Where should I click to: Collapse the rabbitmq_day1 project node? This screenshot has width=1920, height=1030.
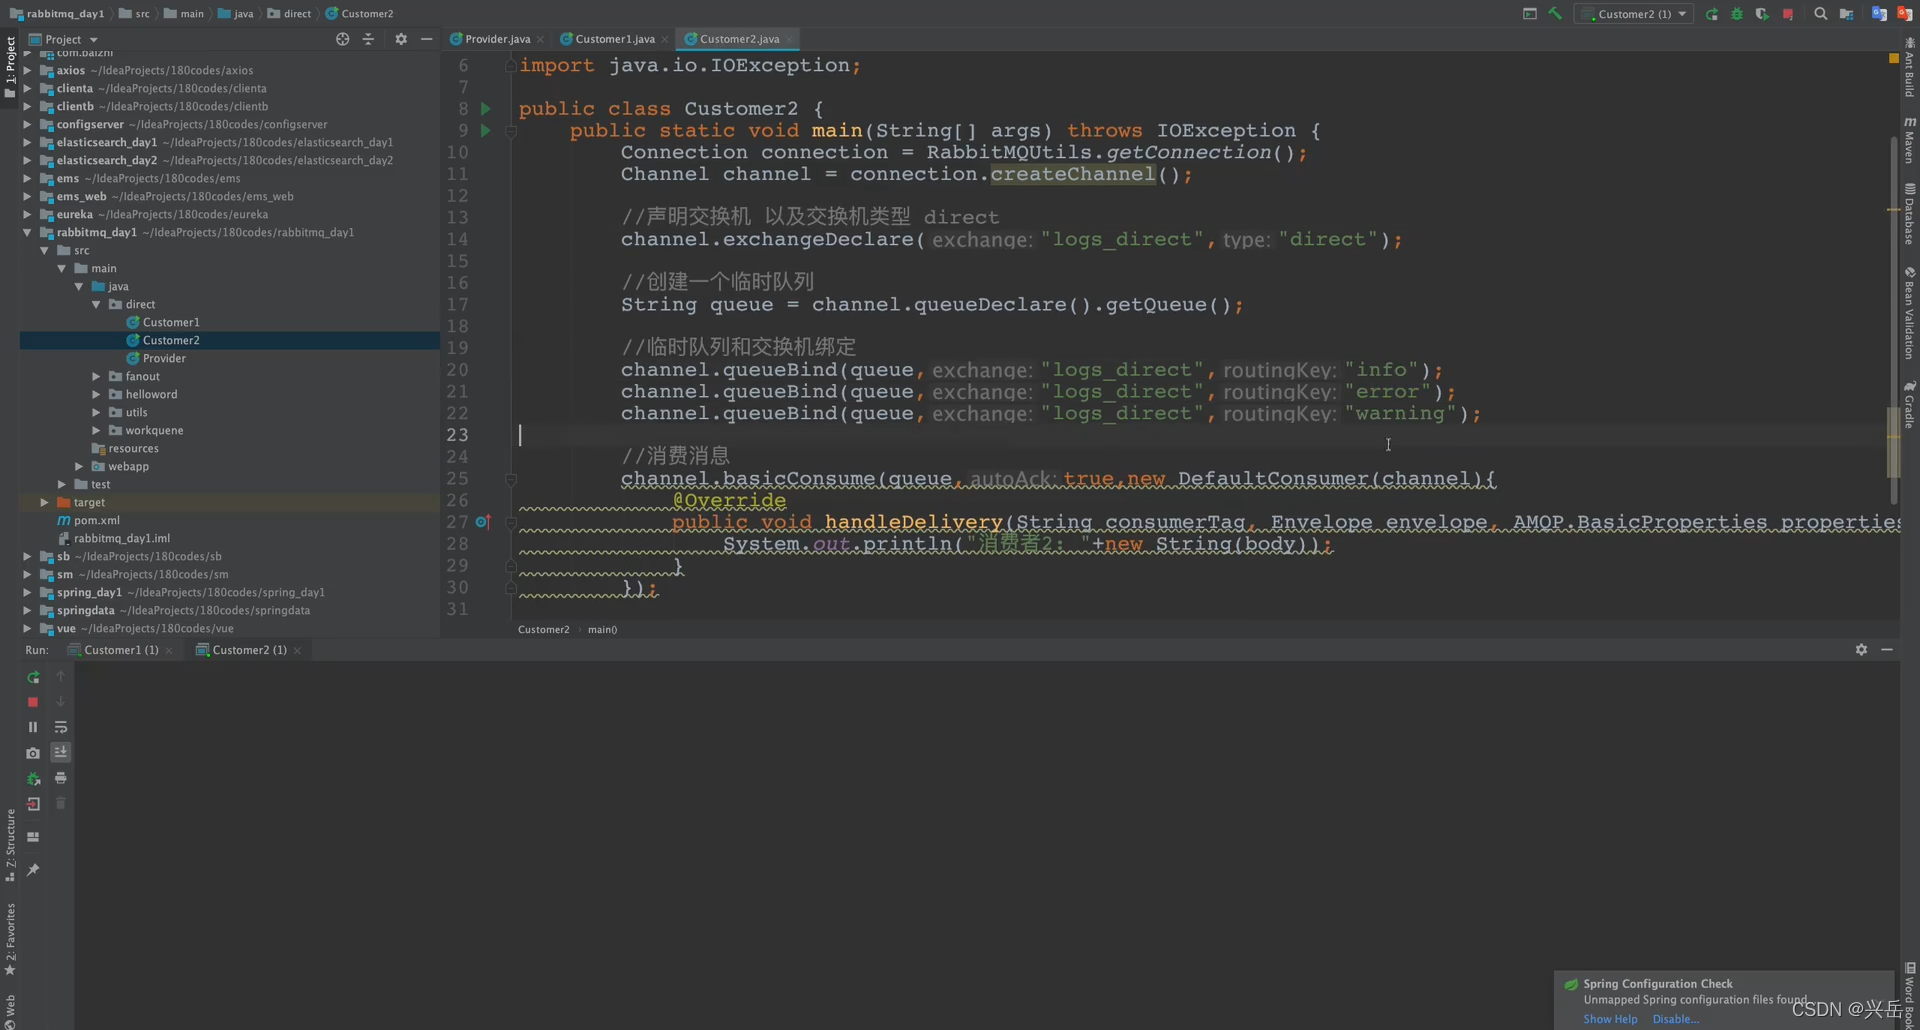click(27, 232)
